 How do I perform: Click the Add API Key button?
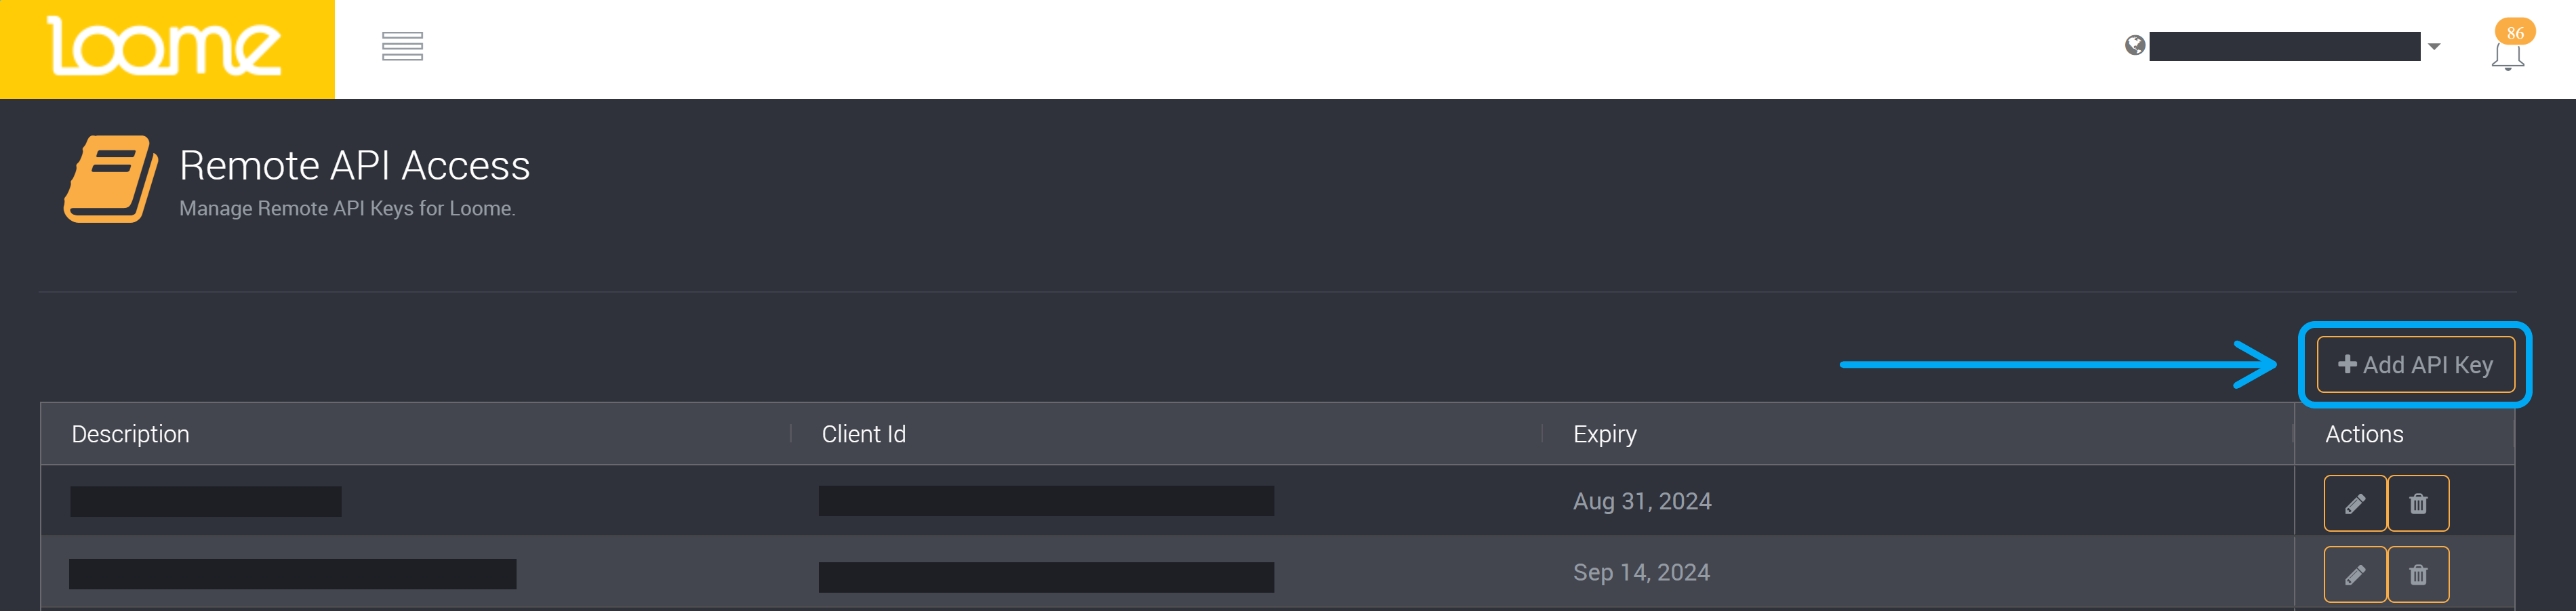click(x=2415, y=365)
